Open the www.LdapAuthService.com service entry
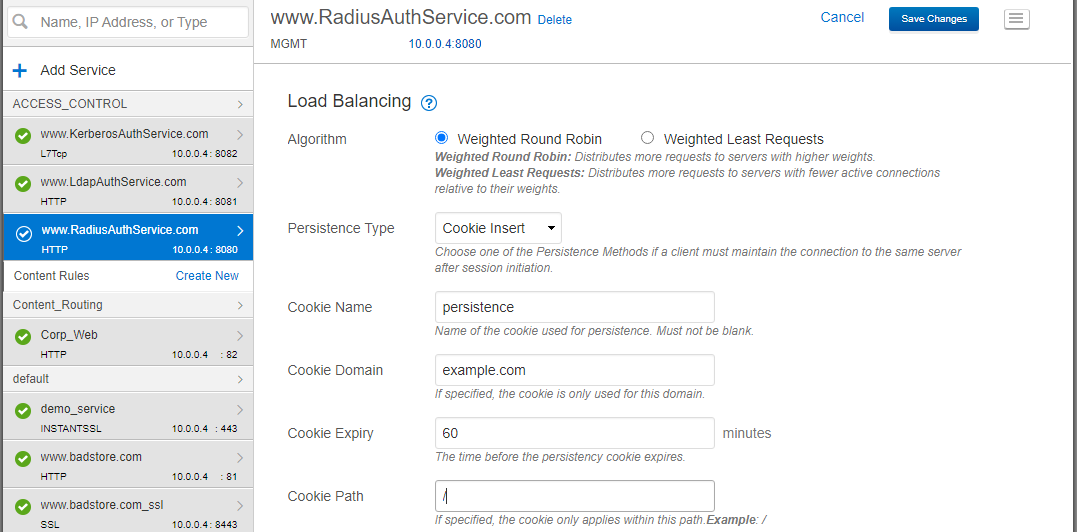Image resolution: width=1077 pixels, height=532 pixels. coord(128,189)
